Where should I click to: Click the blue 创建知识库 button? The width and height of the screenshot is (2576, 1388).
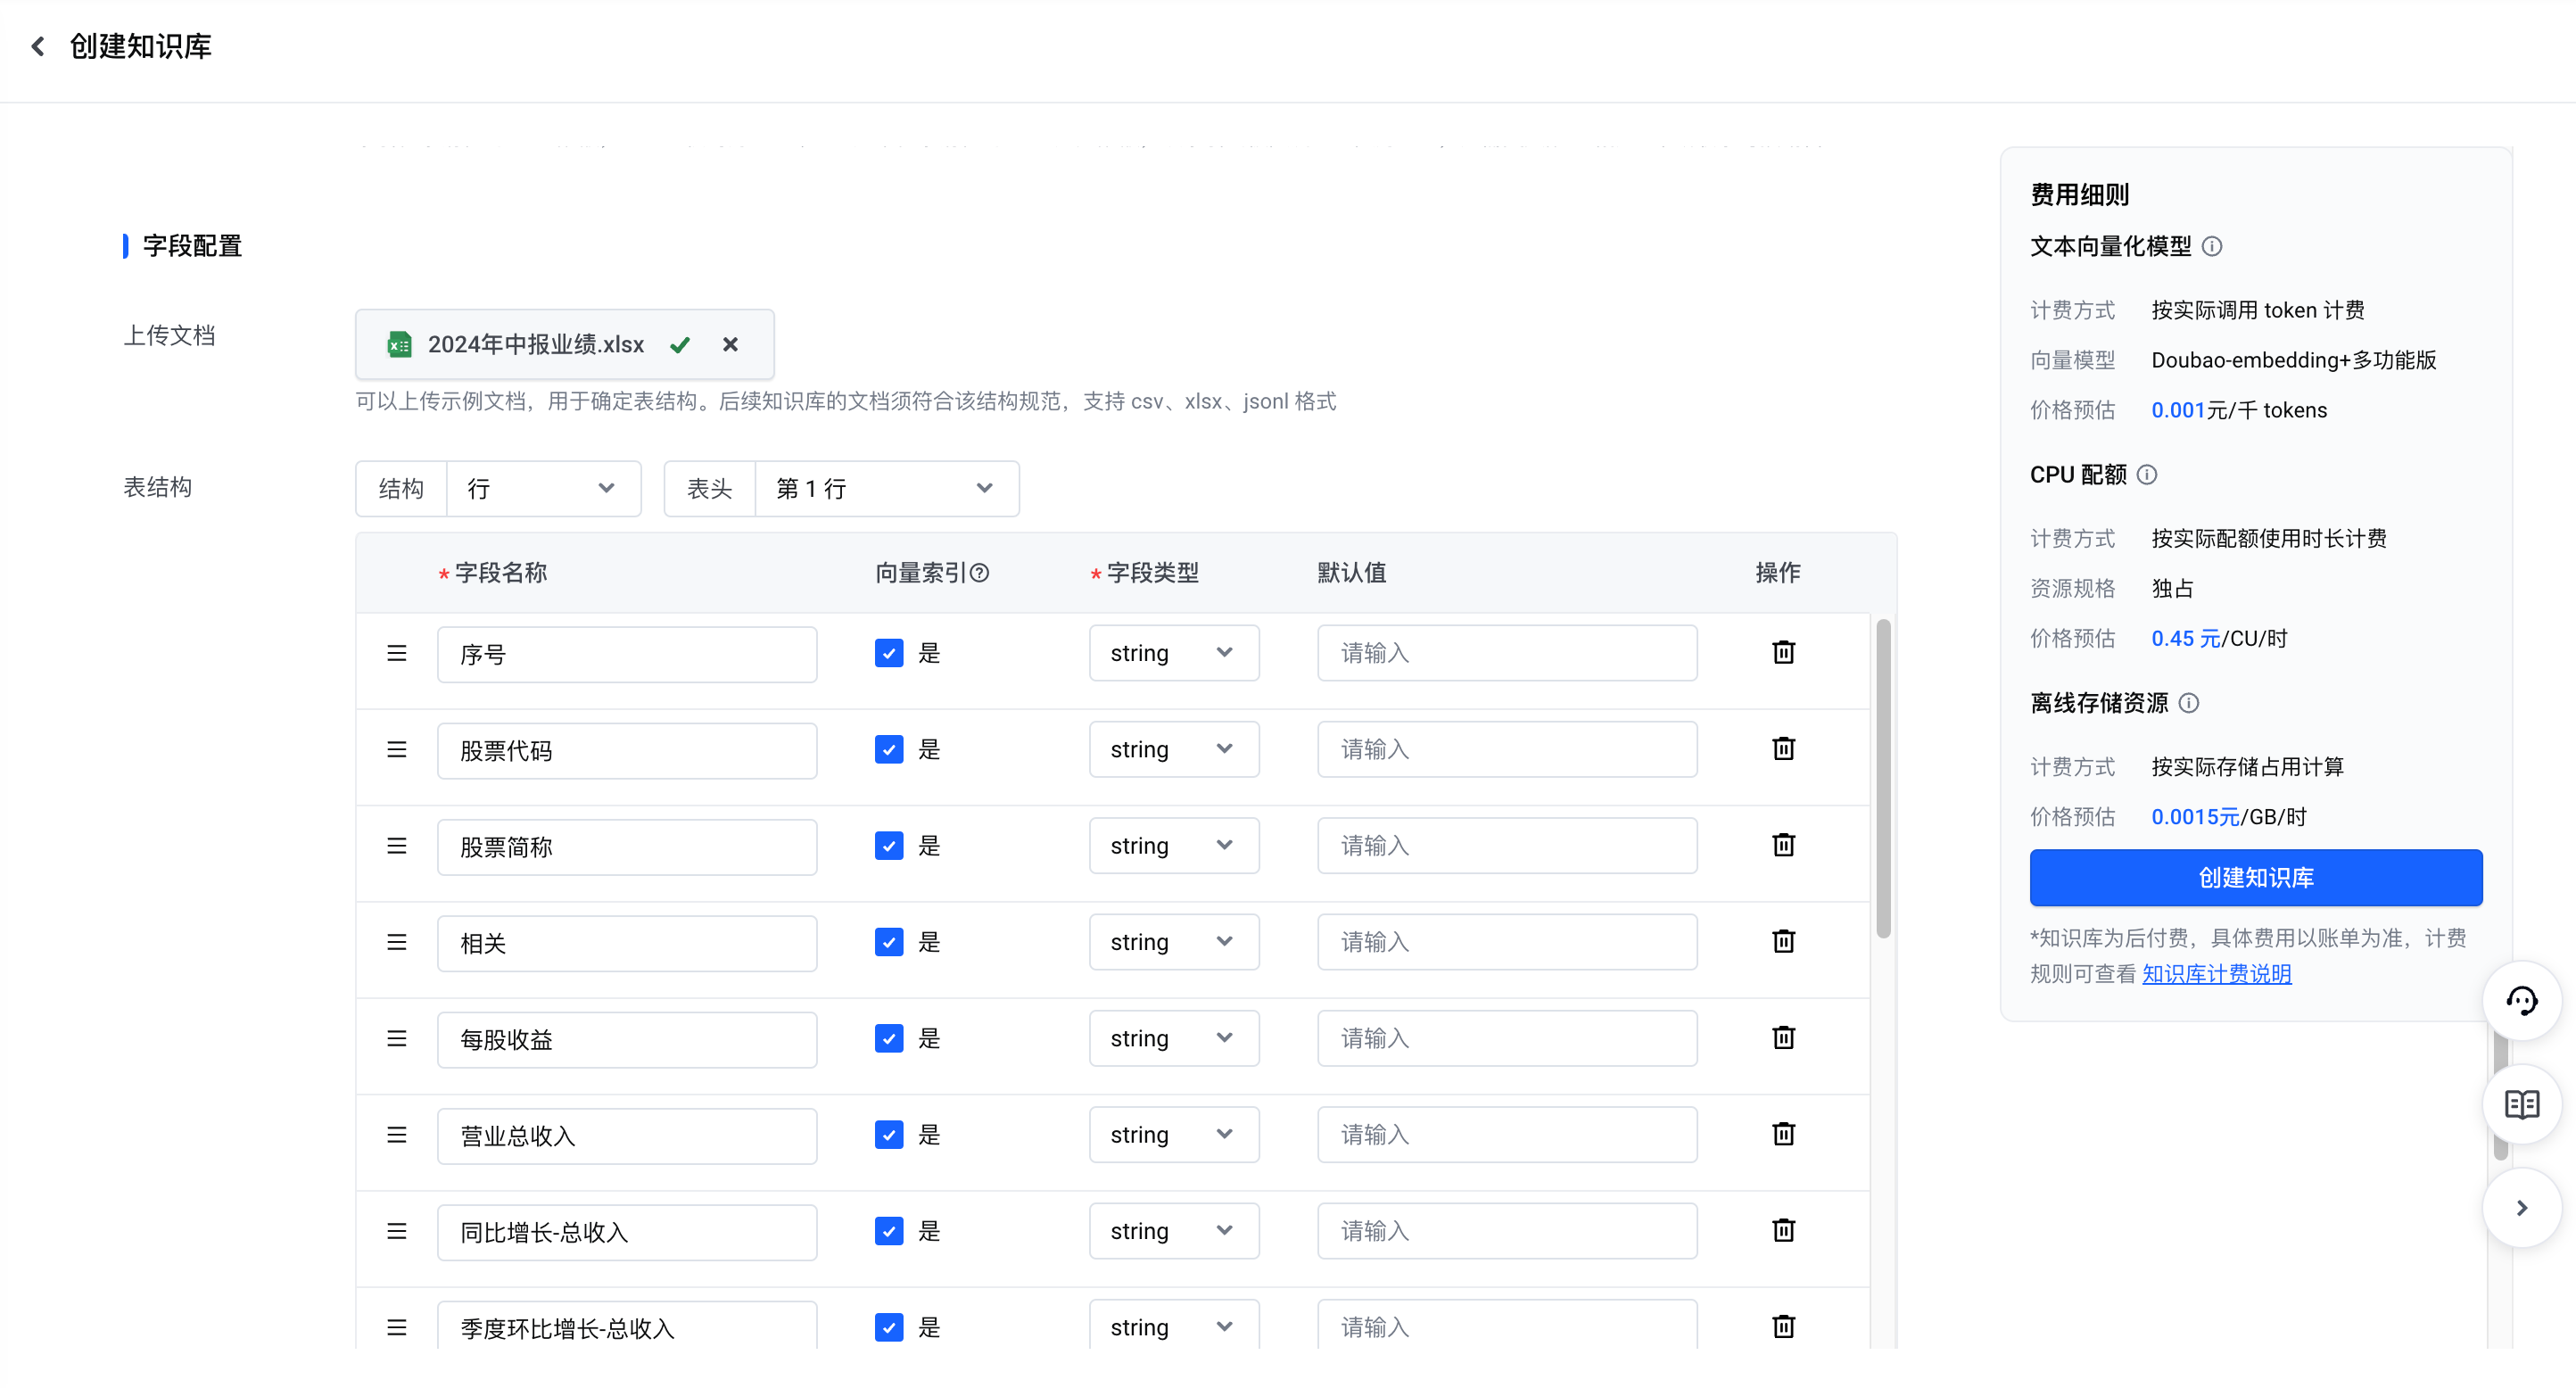2255,878
